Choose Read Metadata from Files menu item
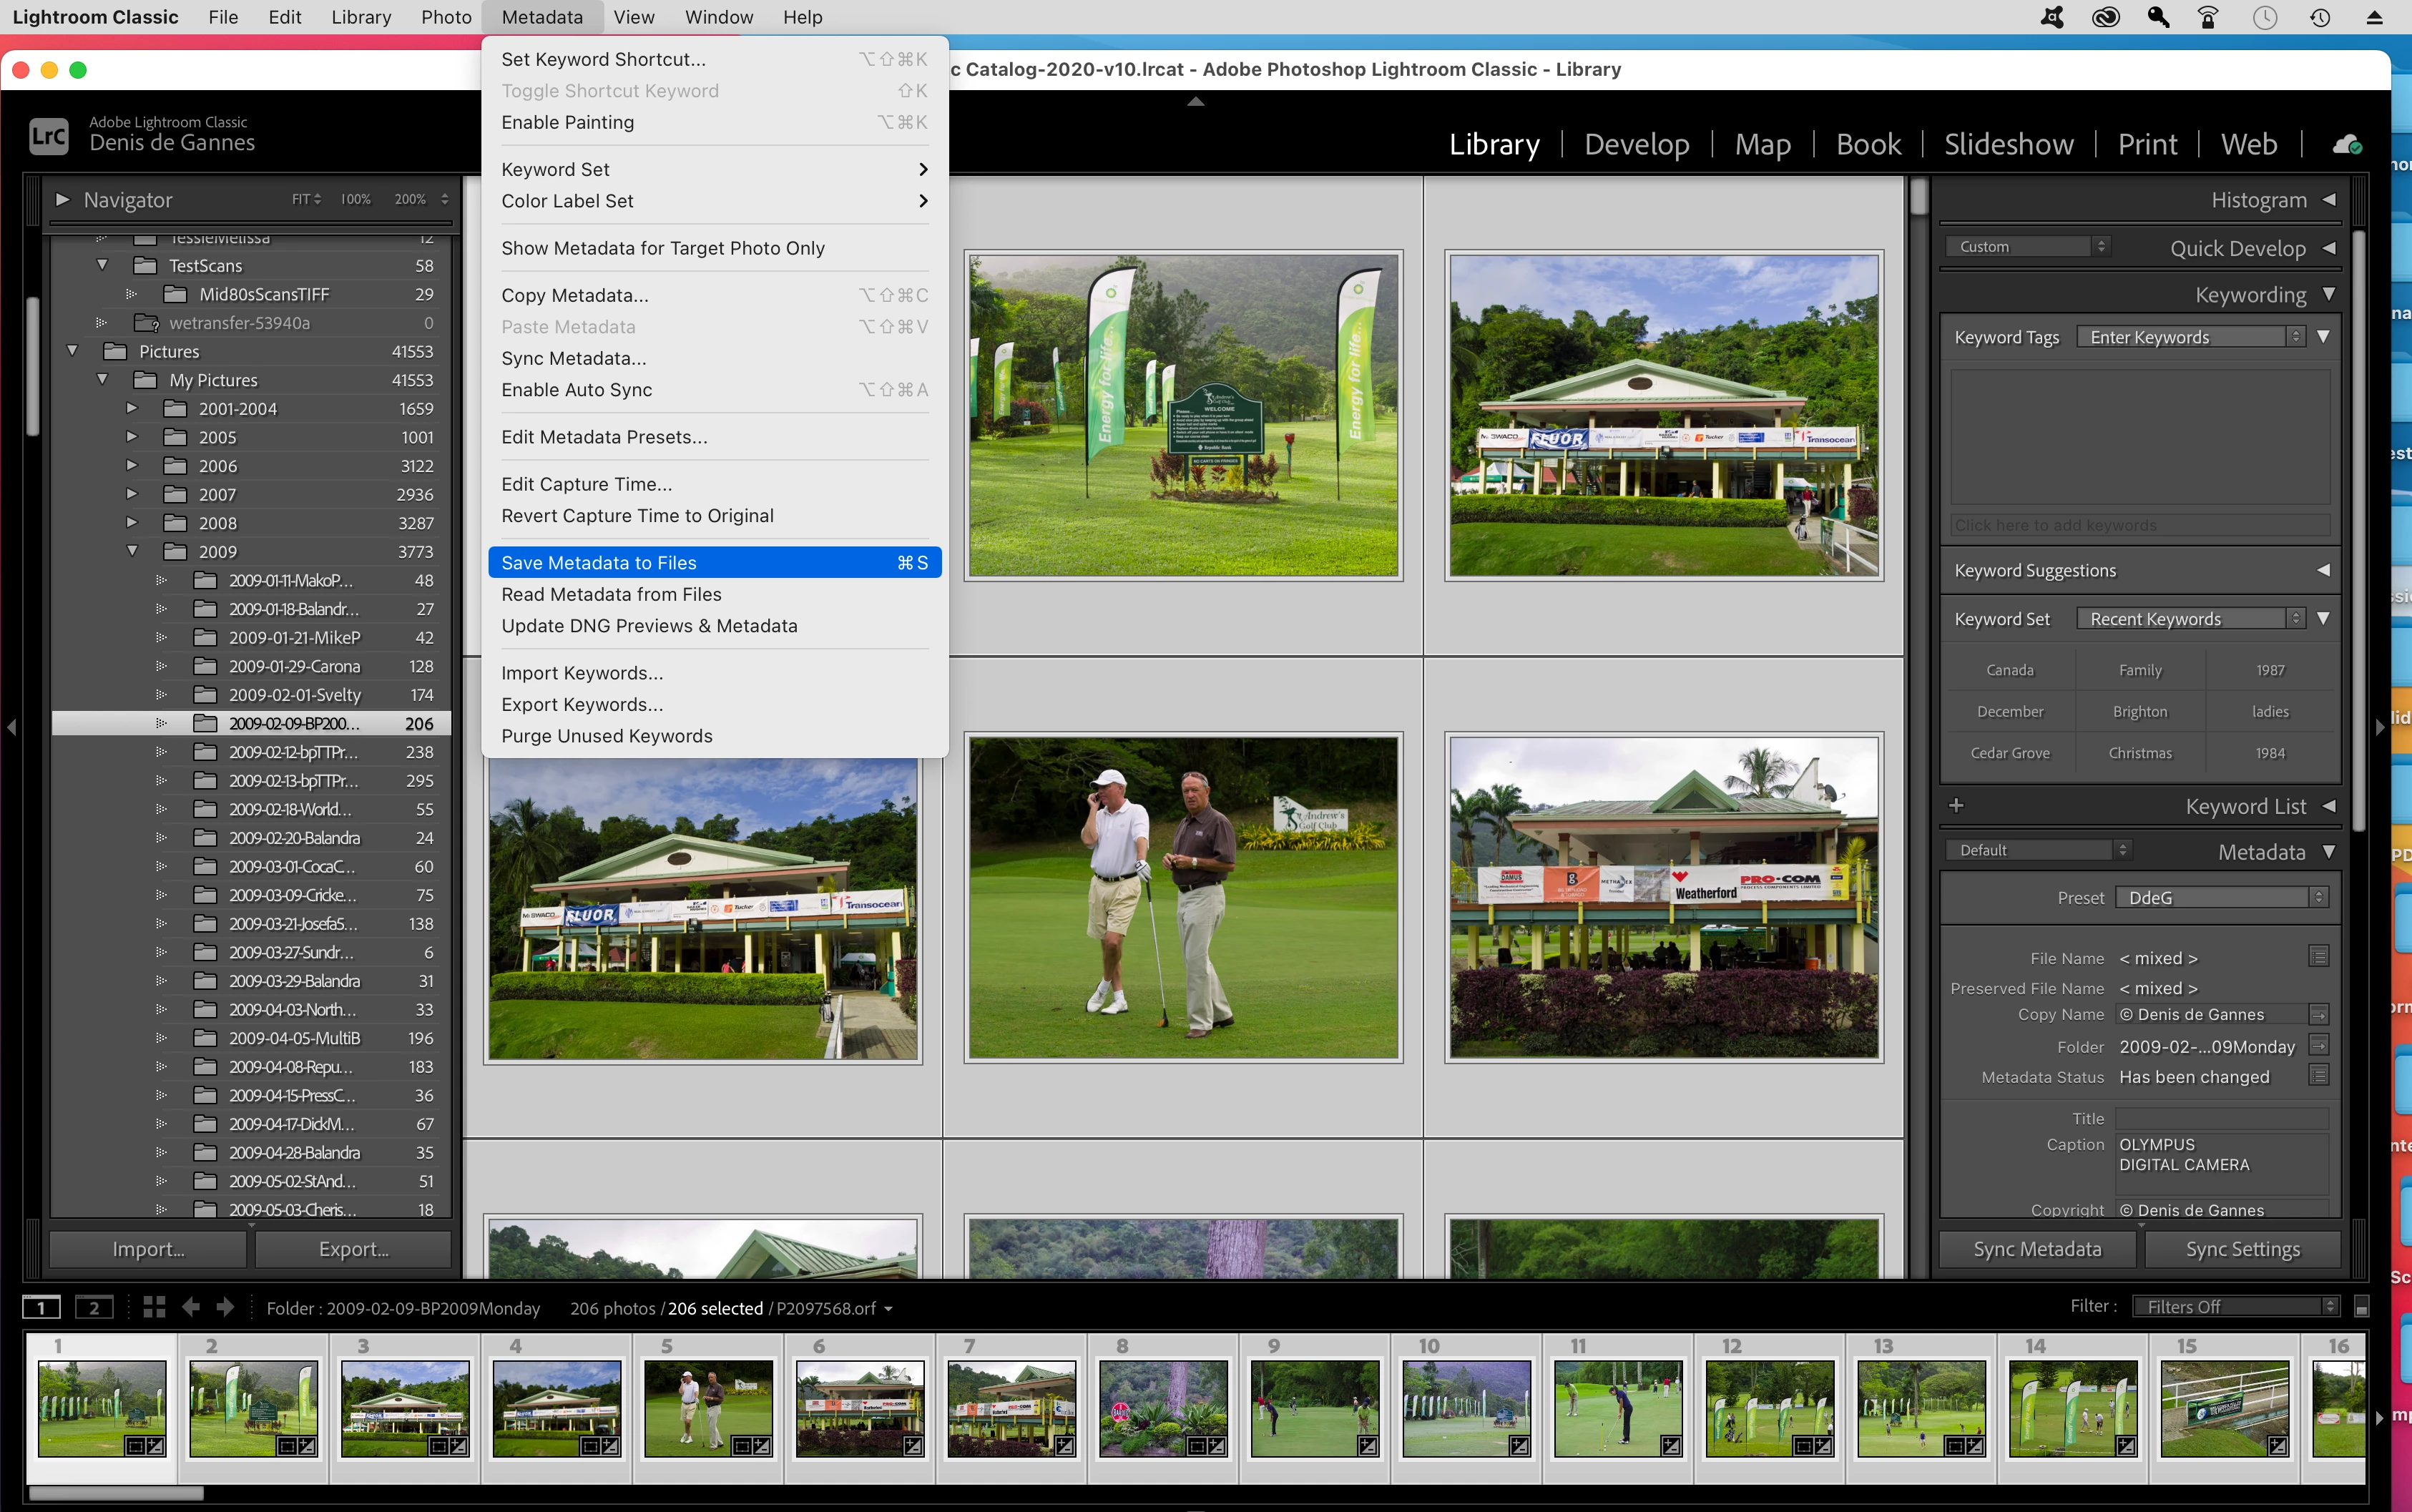Screen dimensions: 2412x1512 611,594
